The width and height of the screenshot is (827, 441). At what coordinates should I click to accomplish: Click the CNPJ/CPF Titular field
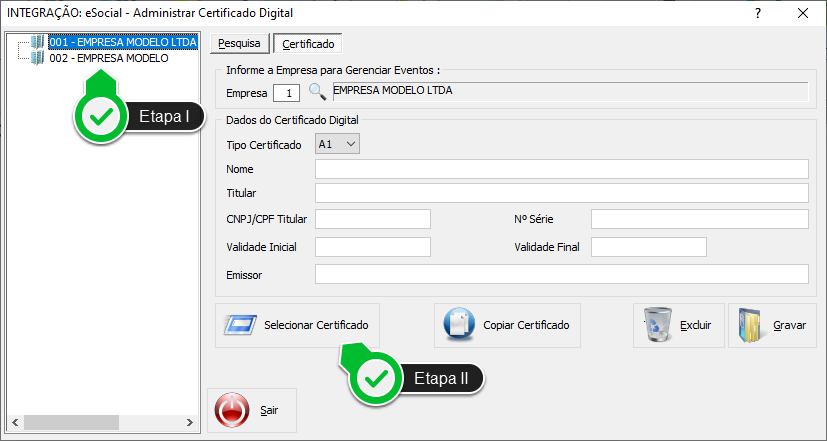[372, 219]
